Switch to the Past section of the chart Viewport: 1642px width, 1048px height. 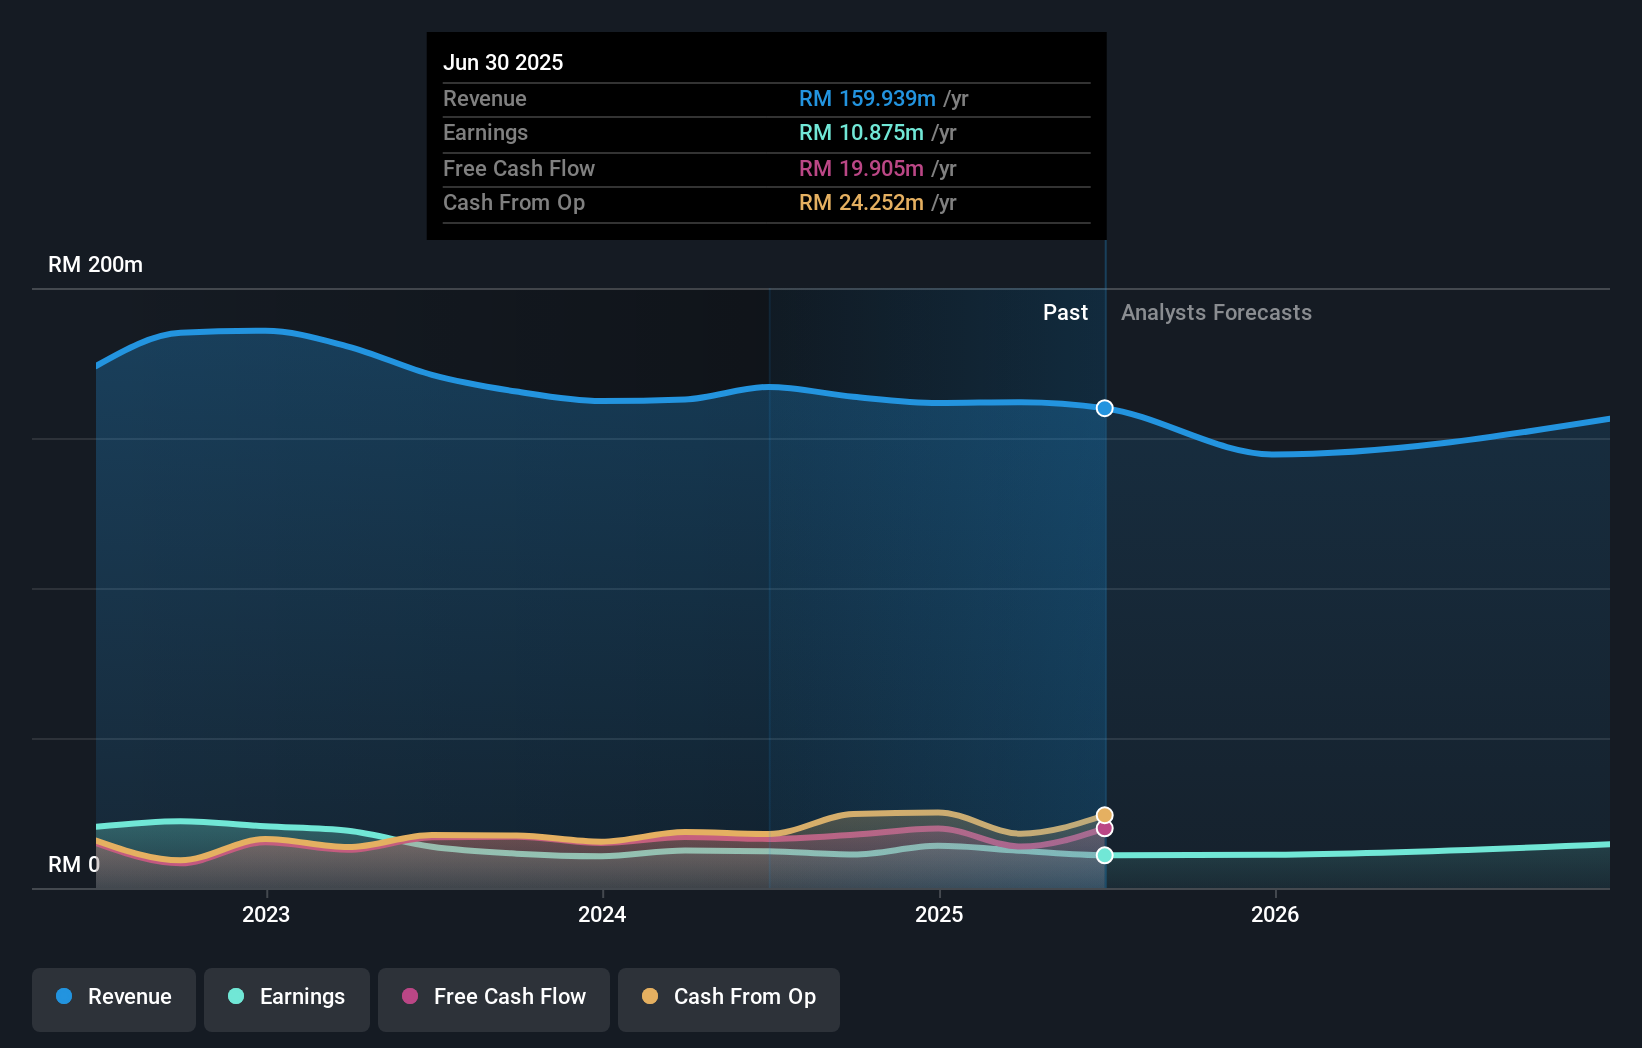[x=1065, y=312]
